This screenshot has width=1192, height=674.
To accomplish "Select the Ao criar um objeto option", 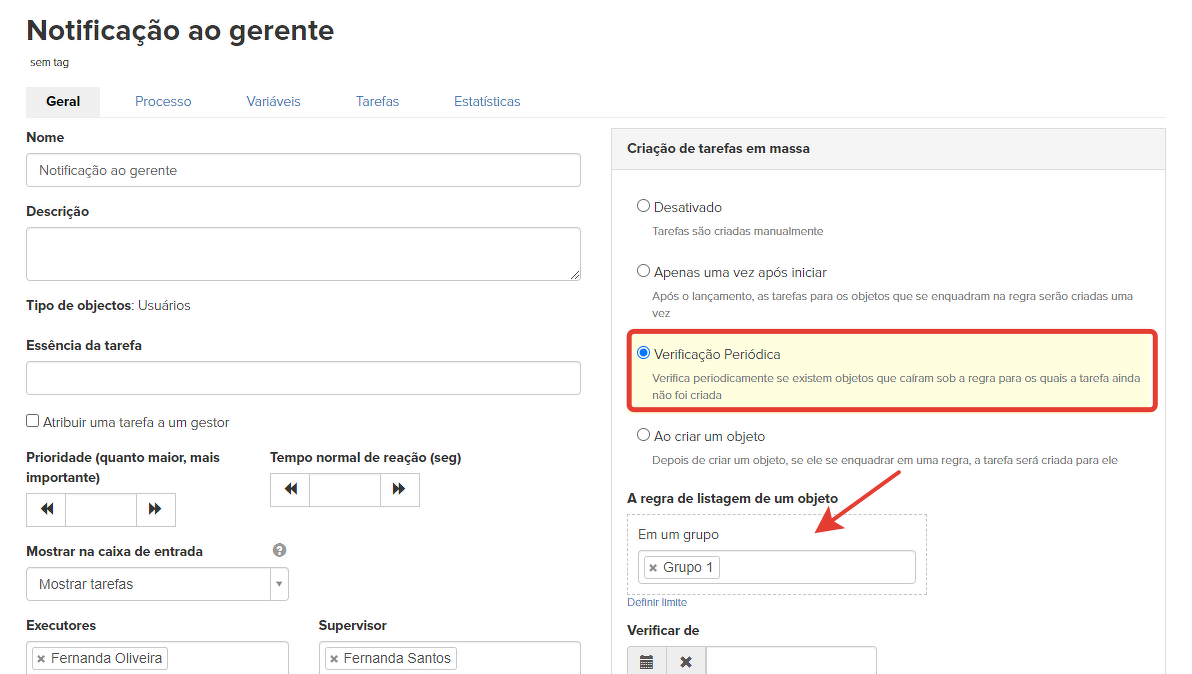I will click(643, 435).
